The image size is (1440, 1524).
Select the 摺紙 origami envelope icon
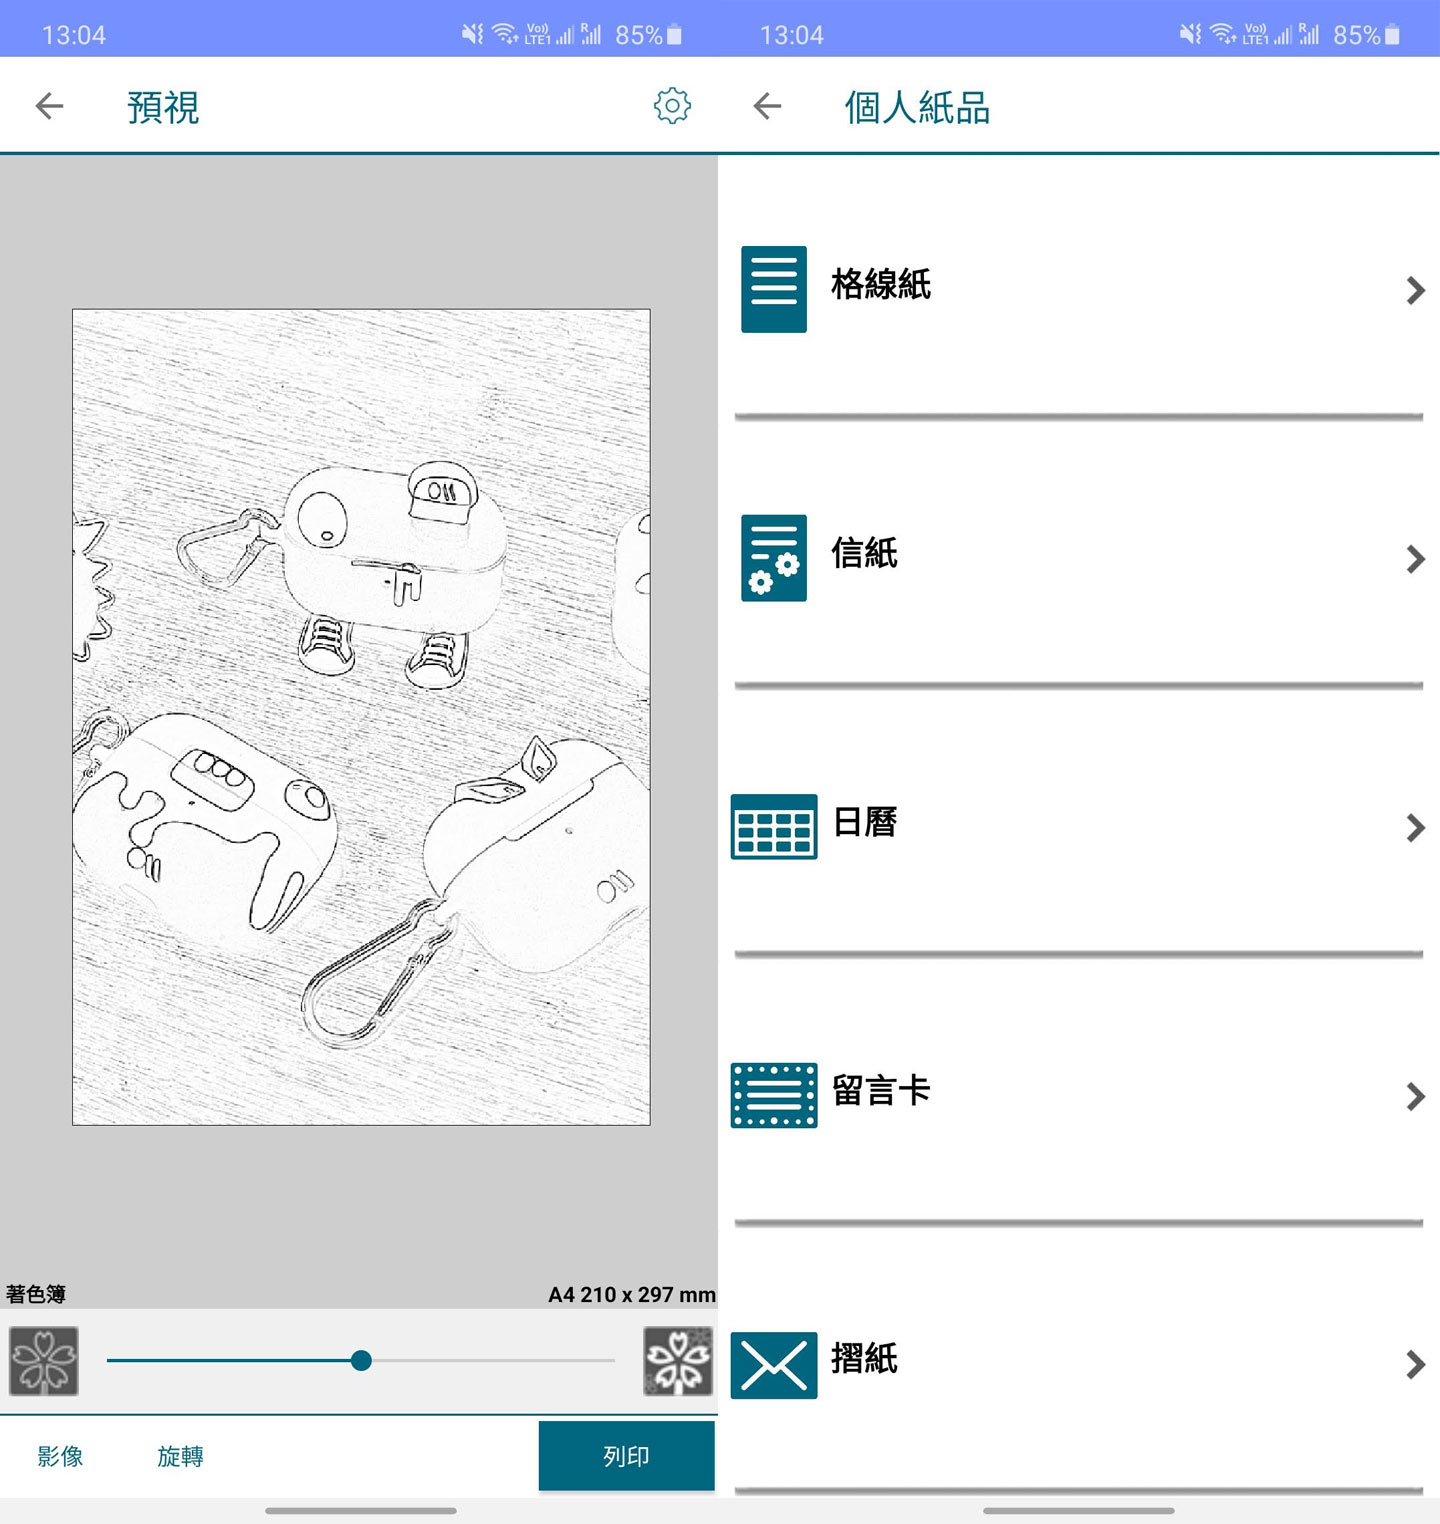[772, 1366]
